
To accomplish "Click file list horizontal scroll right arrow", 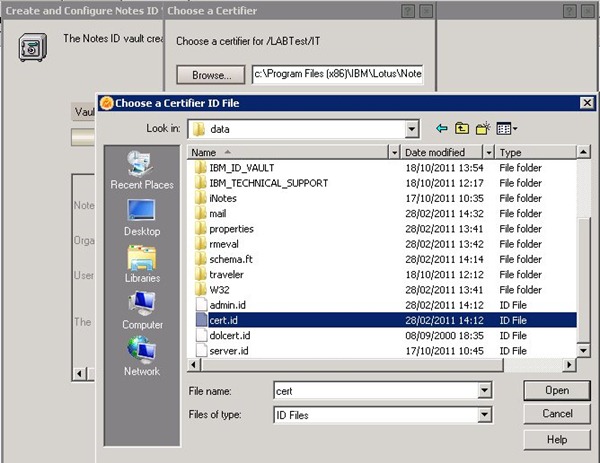I will point(569,365).
